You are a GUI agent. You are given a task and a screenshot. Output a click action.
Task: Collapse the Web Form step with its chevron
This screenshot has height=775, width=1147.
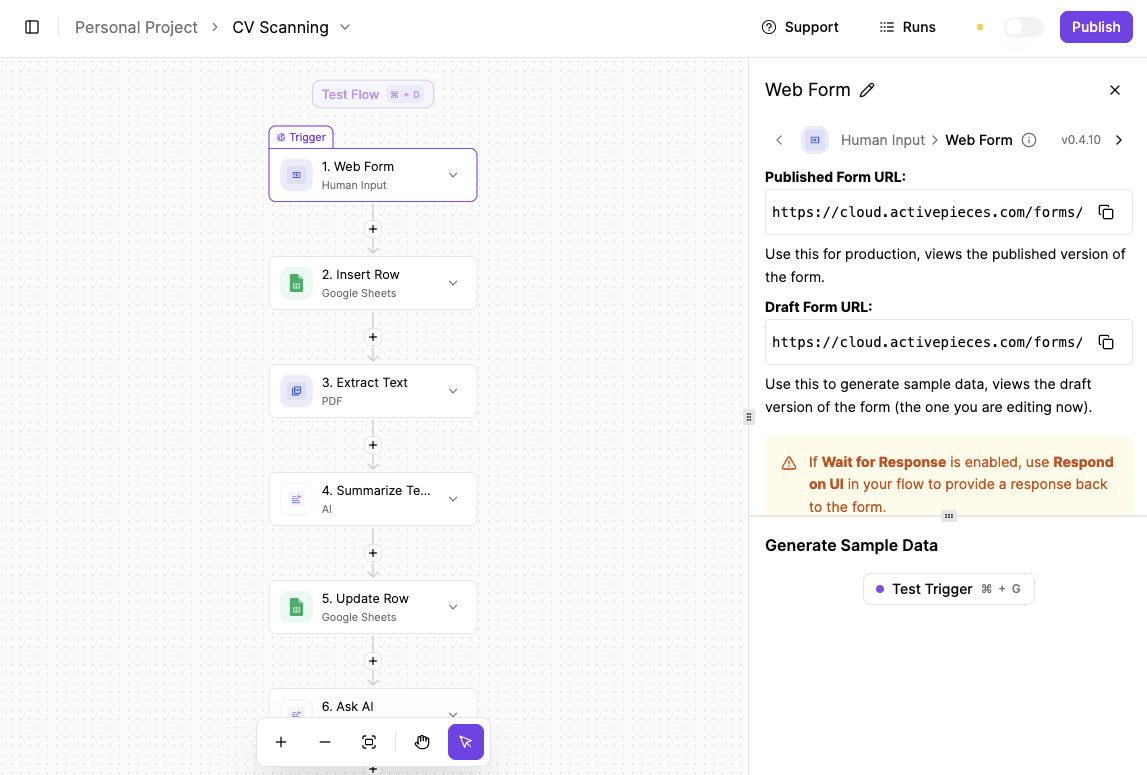coord(453,174)
